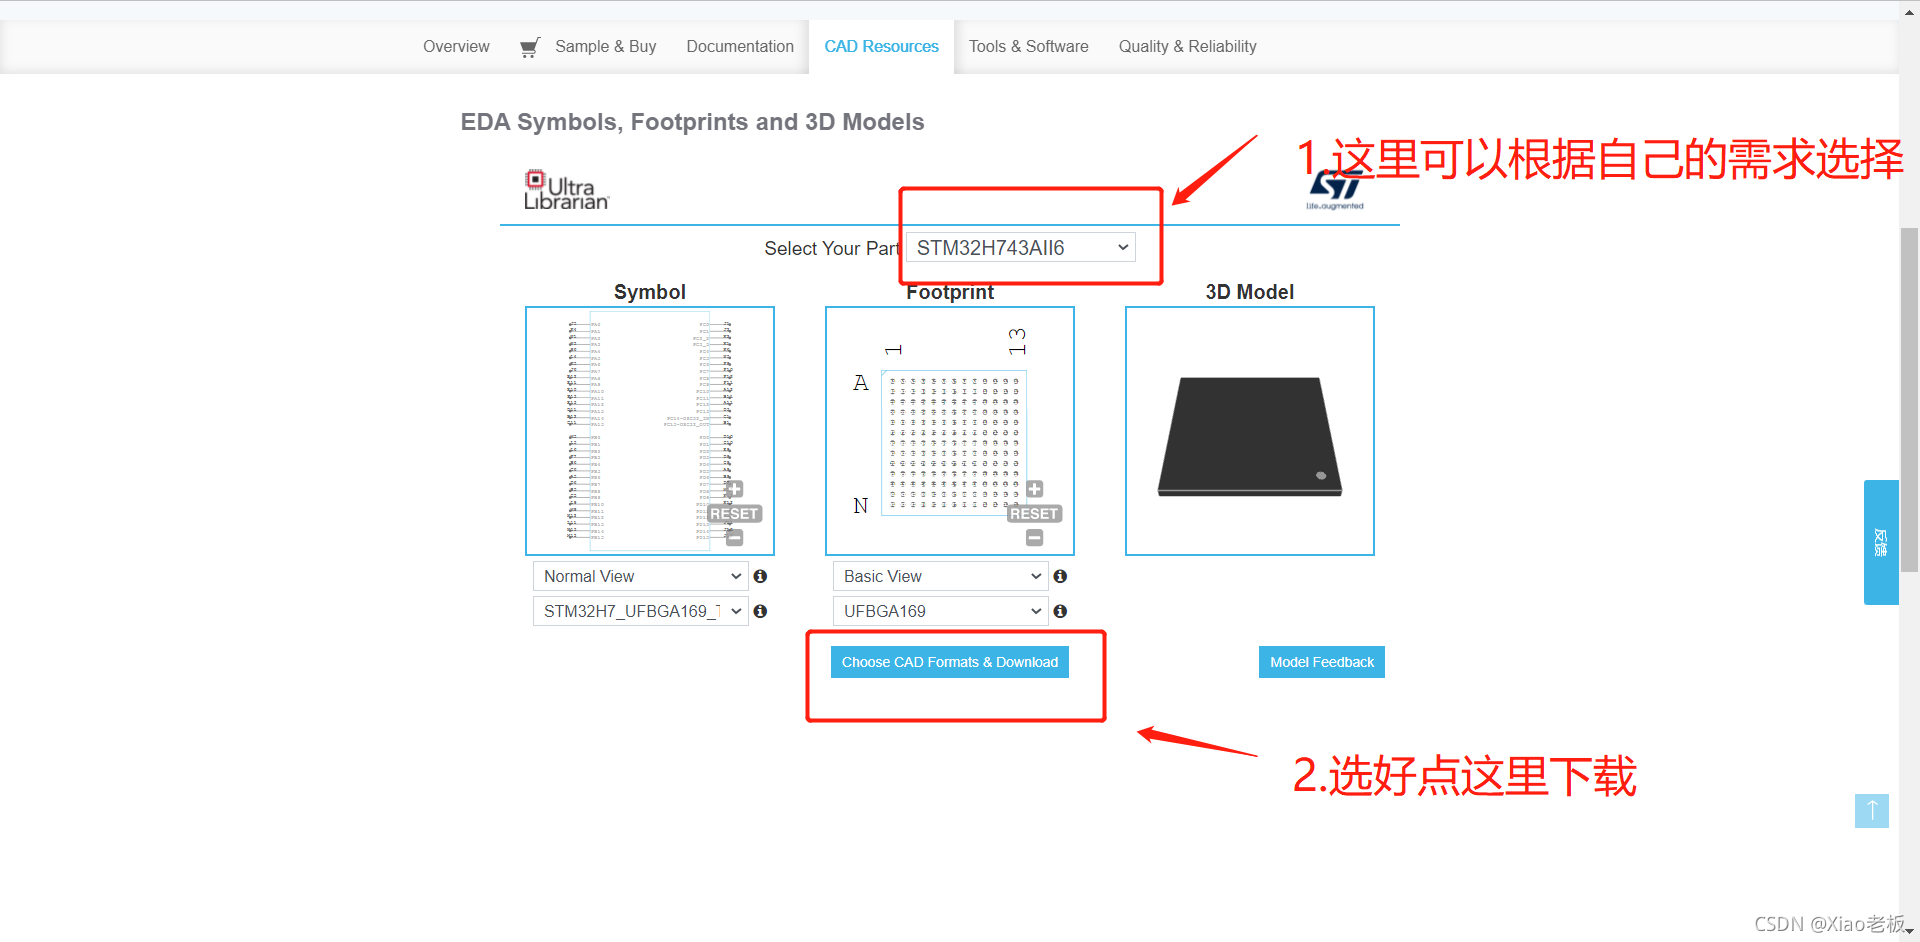
Task: Open the STM32H7_UFBGA169 symbol dropdown
Action: pos(641,611)
